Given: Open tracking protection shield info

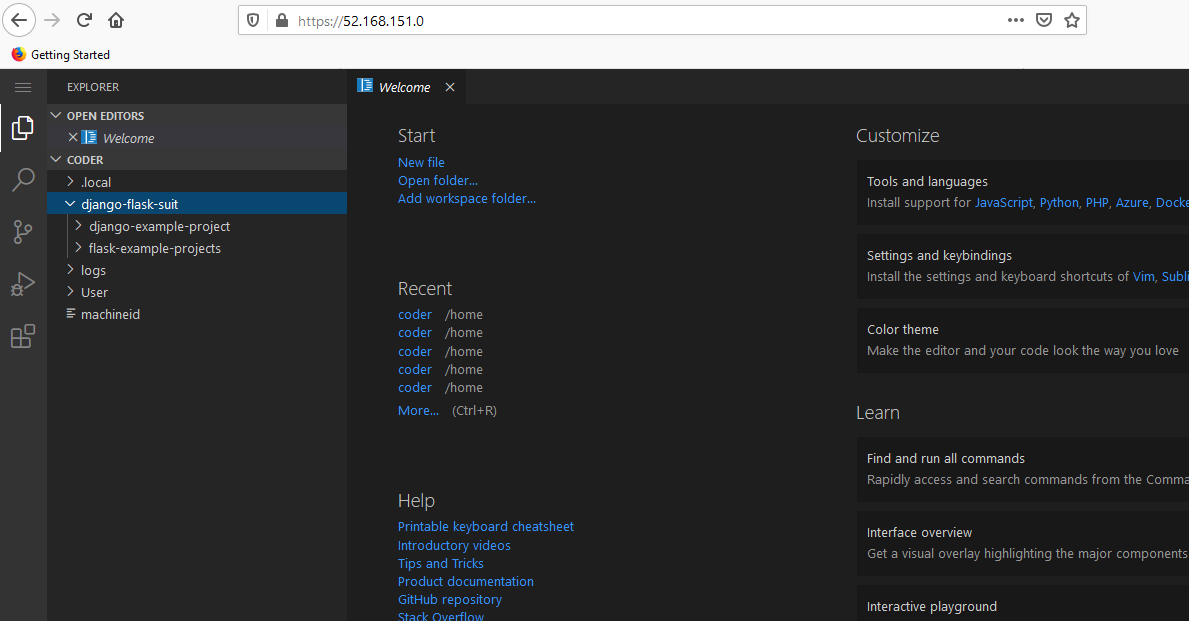Looking at the screenshot, I should coord(253,20).
